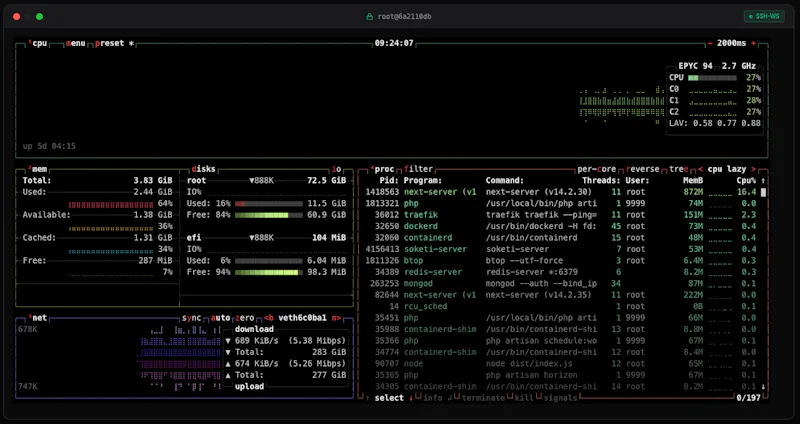Toggle per-core CPU usage in proc
The image size is (800, 424).
click(x=596, y=169)
